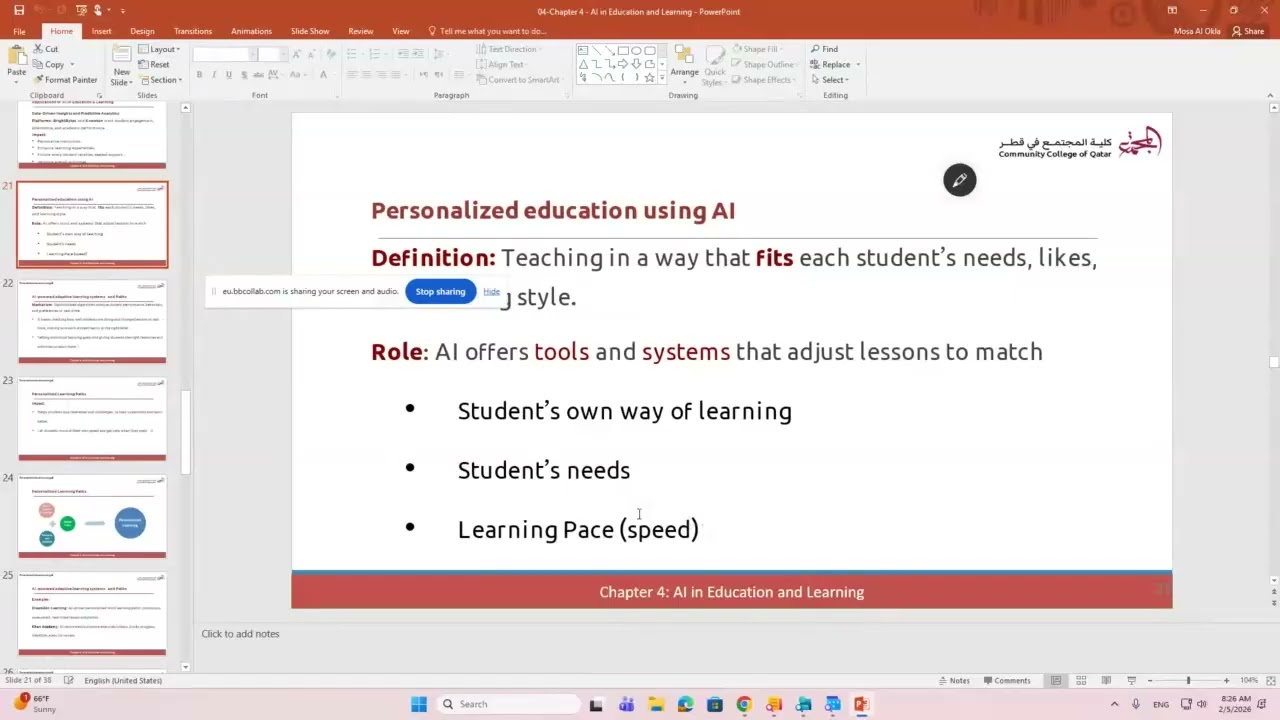The image size is (1280, 720).
Task: Start Slide Show from the status bar
Action: click(x=1131, y=680)
